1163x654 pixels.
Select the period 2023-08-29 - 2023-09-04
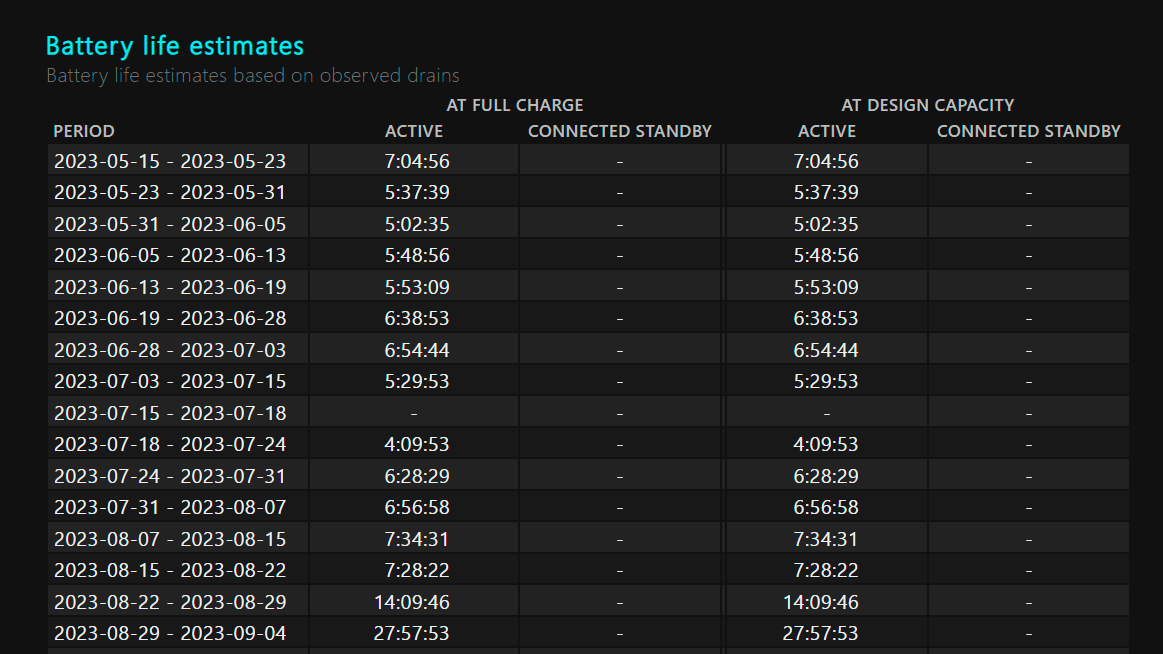click(x=170, y=633)
